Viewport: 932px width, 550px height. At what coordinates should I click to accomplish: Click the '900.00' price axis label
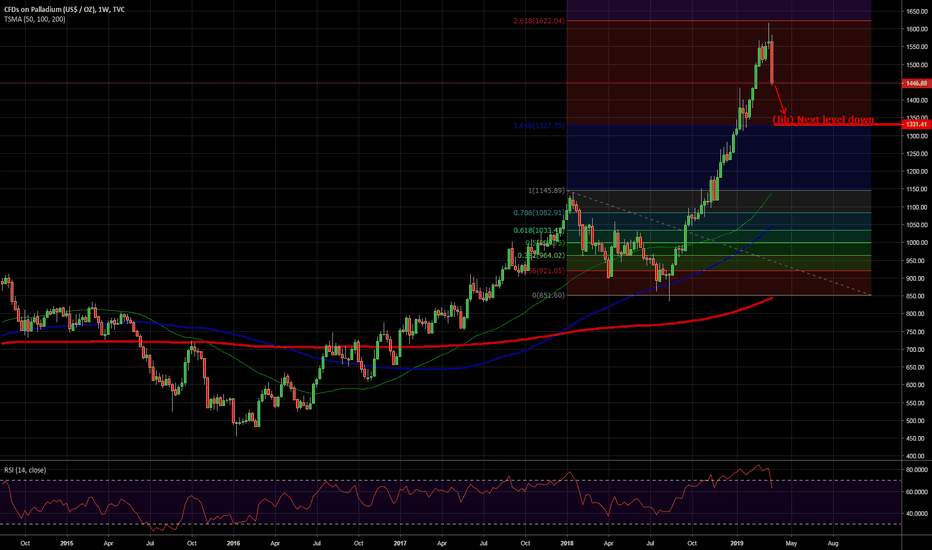click(x=916, y=278)
